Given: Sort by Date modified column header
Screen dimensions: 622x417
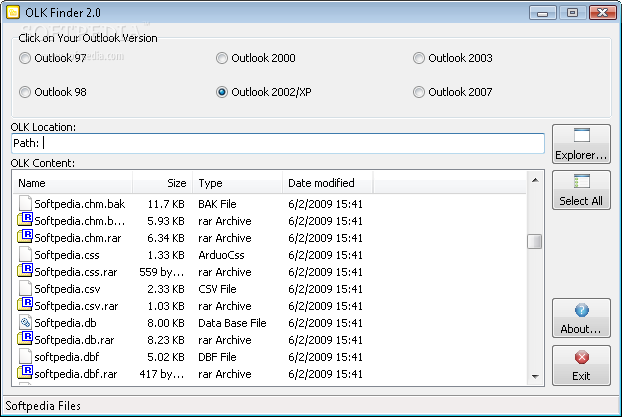Looking at the screenshot, I should (x=328, y=183).
